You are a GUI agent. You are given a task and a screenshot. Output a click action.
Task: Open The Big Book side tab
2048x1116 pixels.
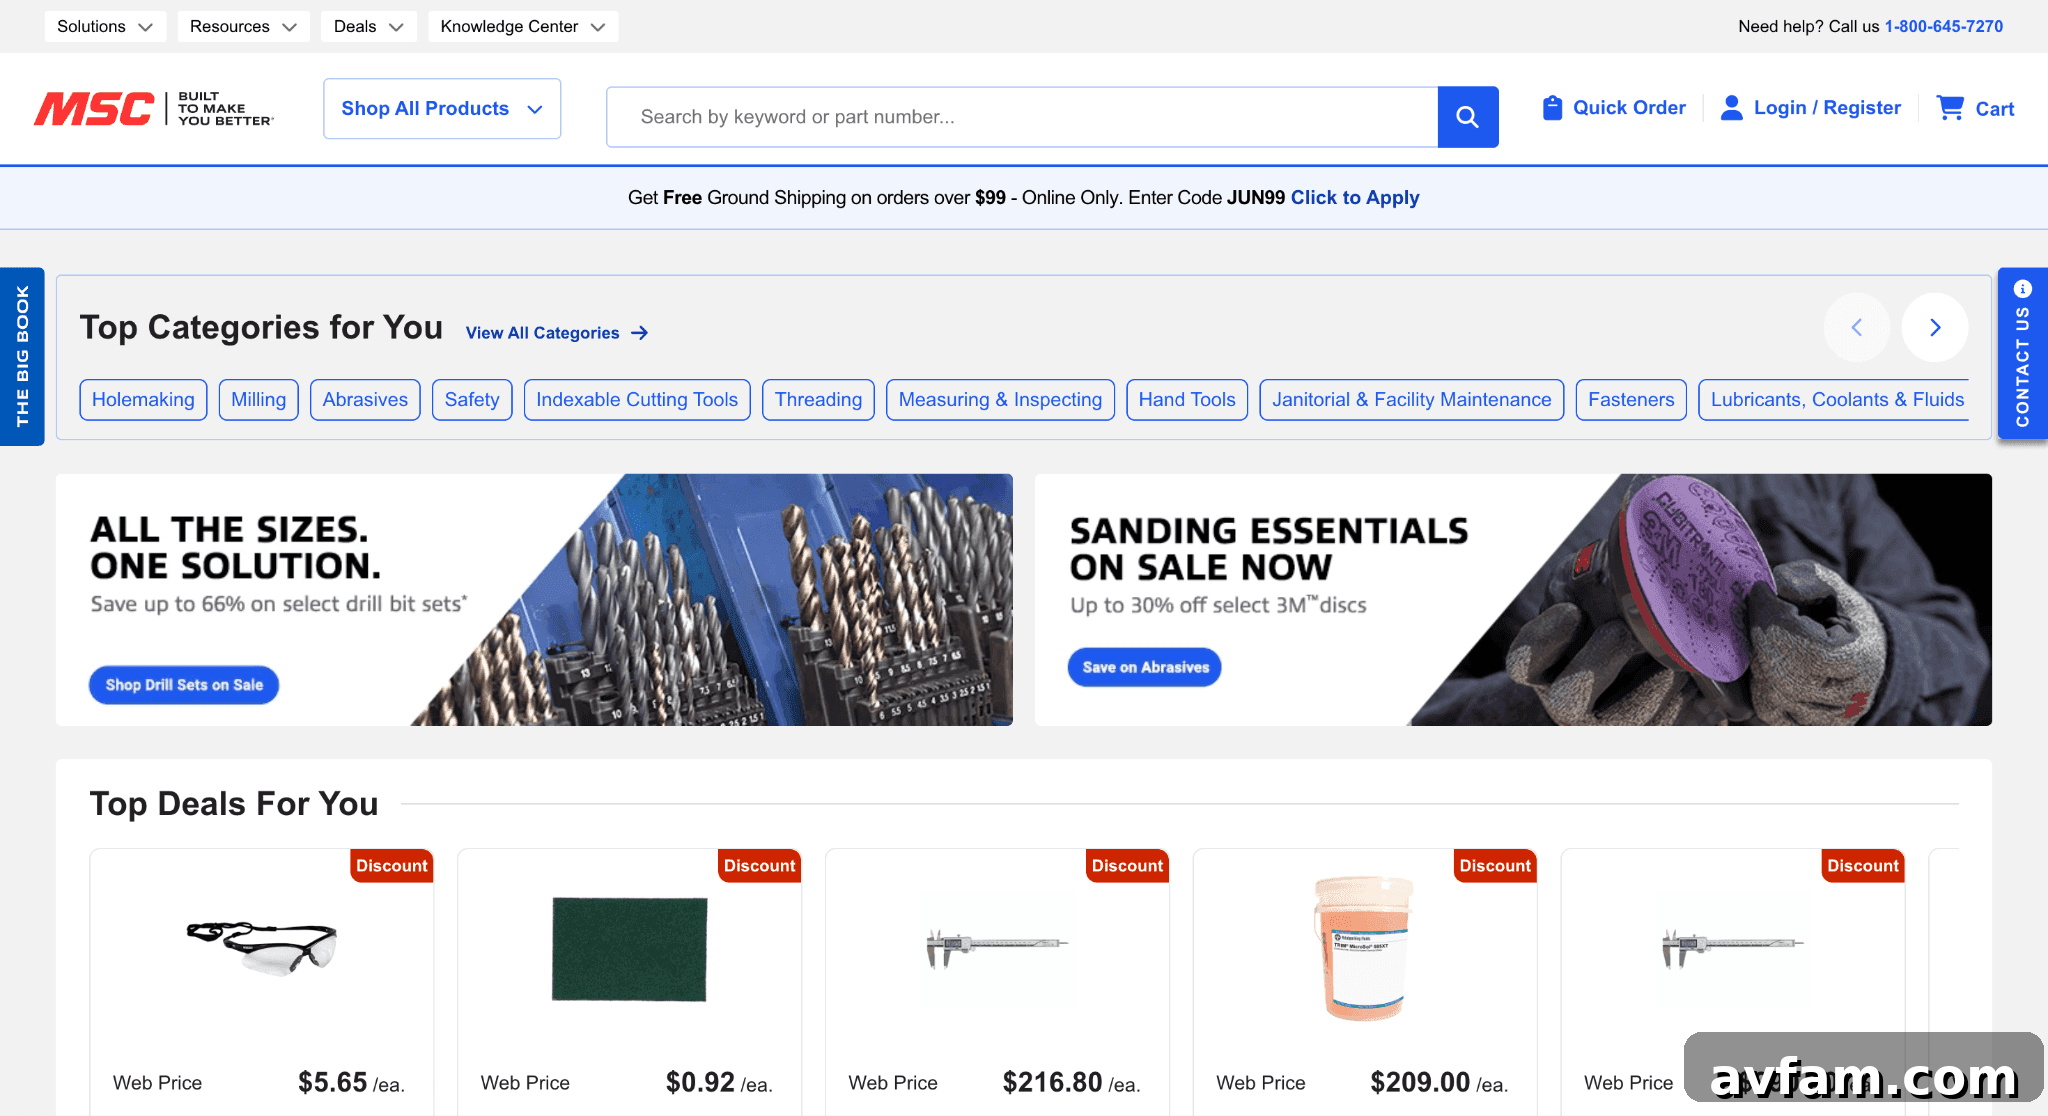[22, 356]
